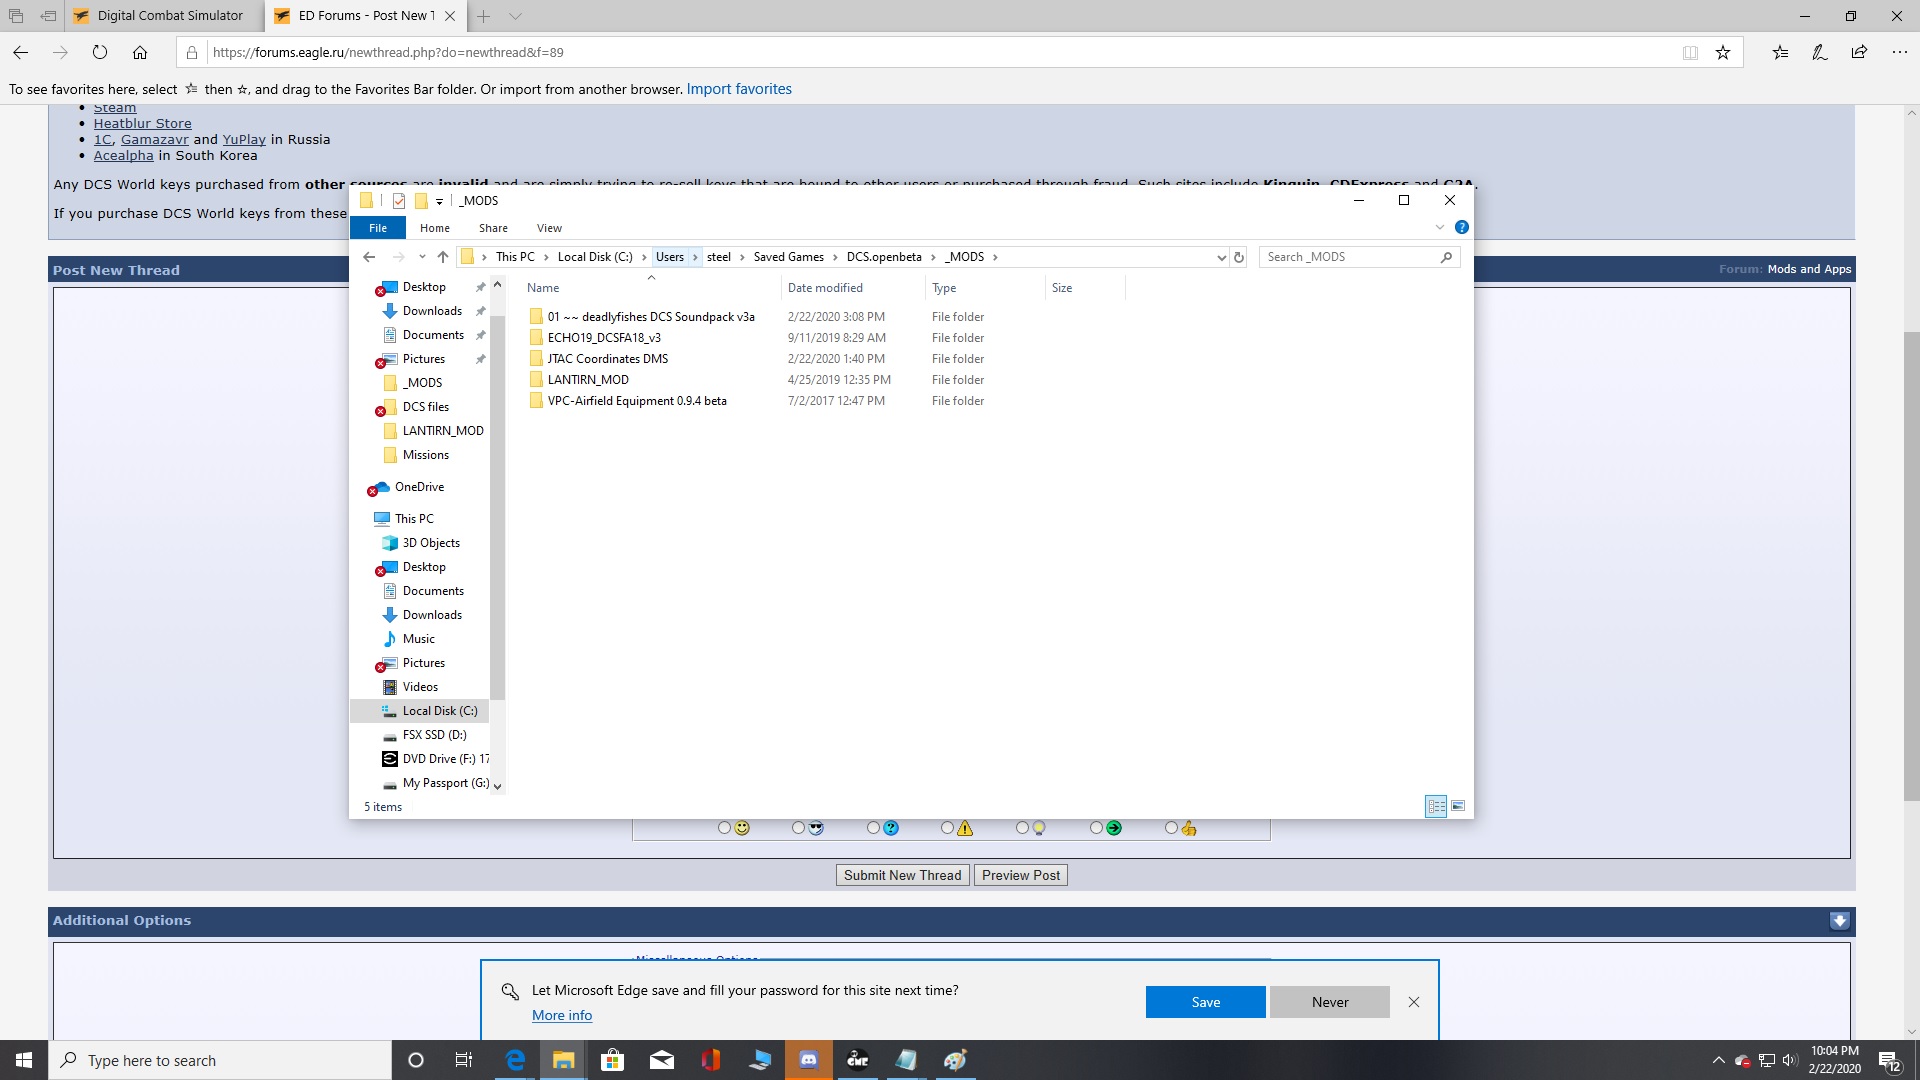1920x1080 pixels.
Task: Open the Edge favorites hub icon
Action: coord(1780,52)
